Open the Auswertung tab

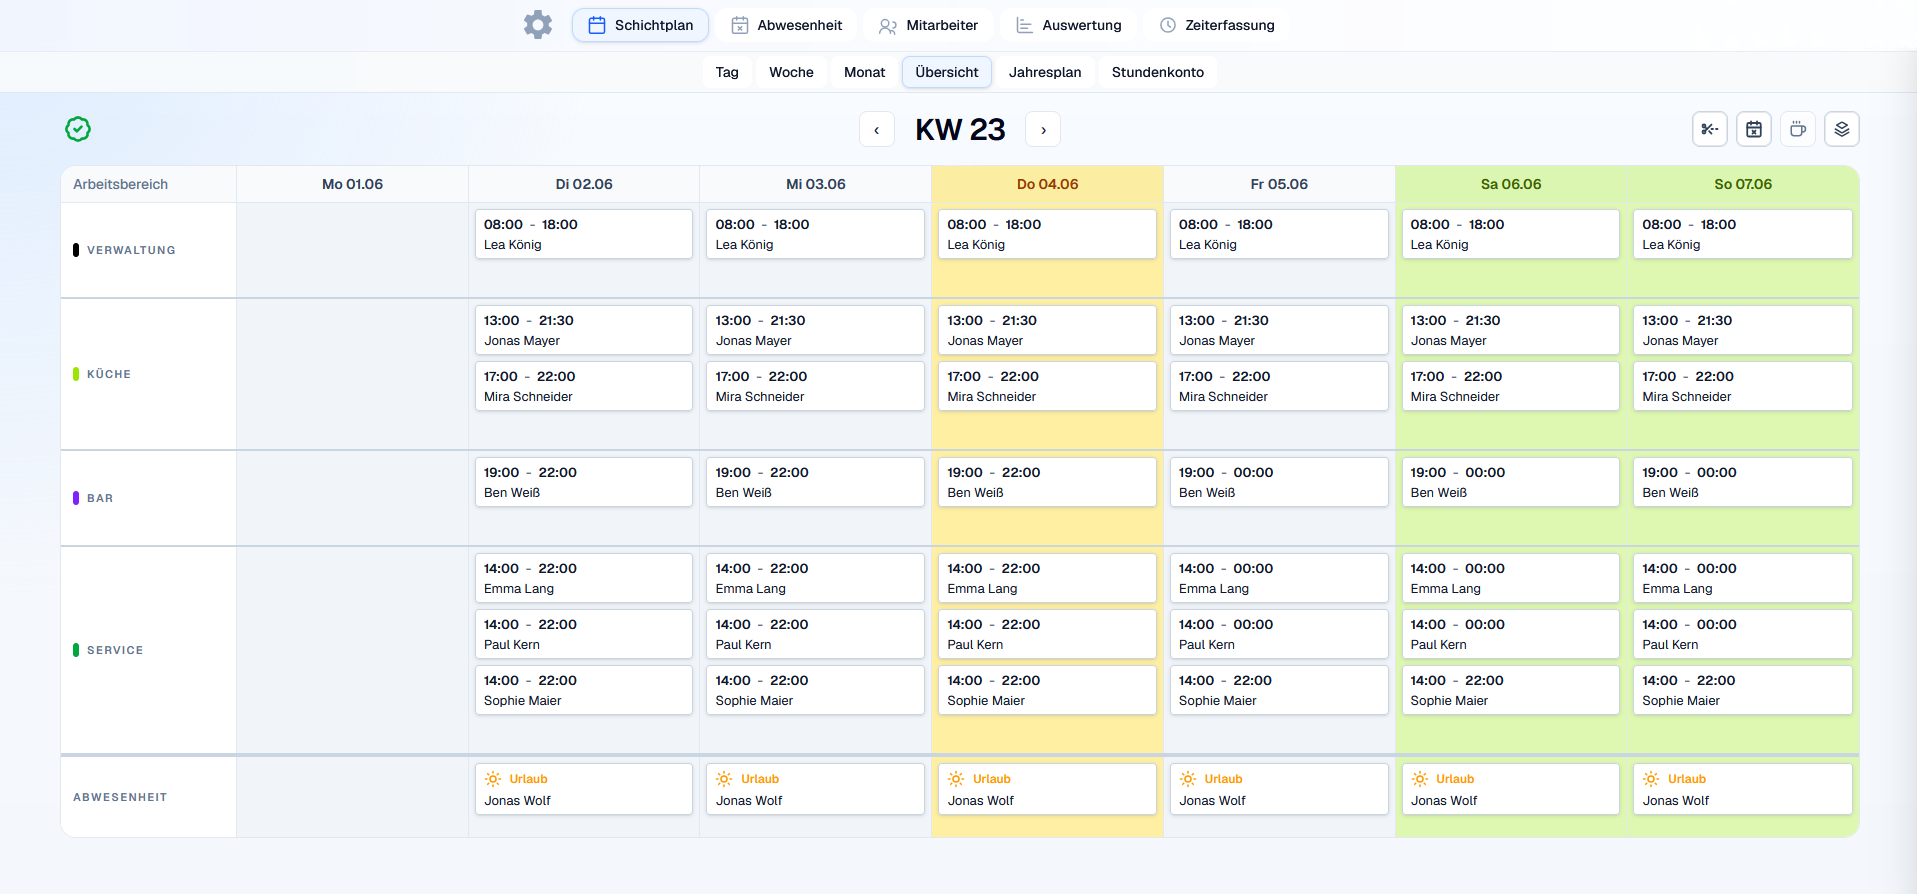point(1068,25)
